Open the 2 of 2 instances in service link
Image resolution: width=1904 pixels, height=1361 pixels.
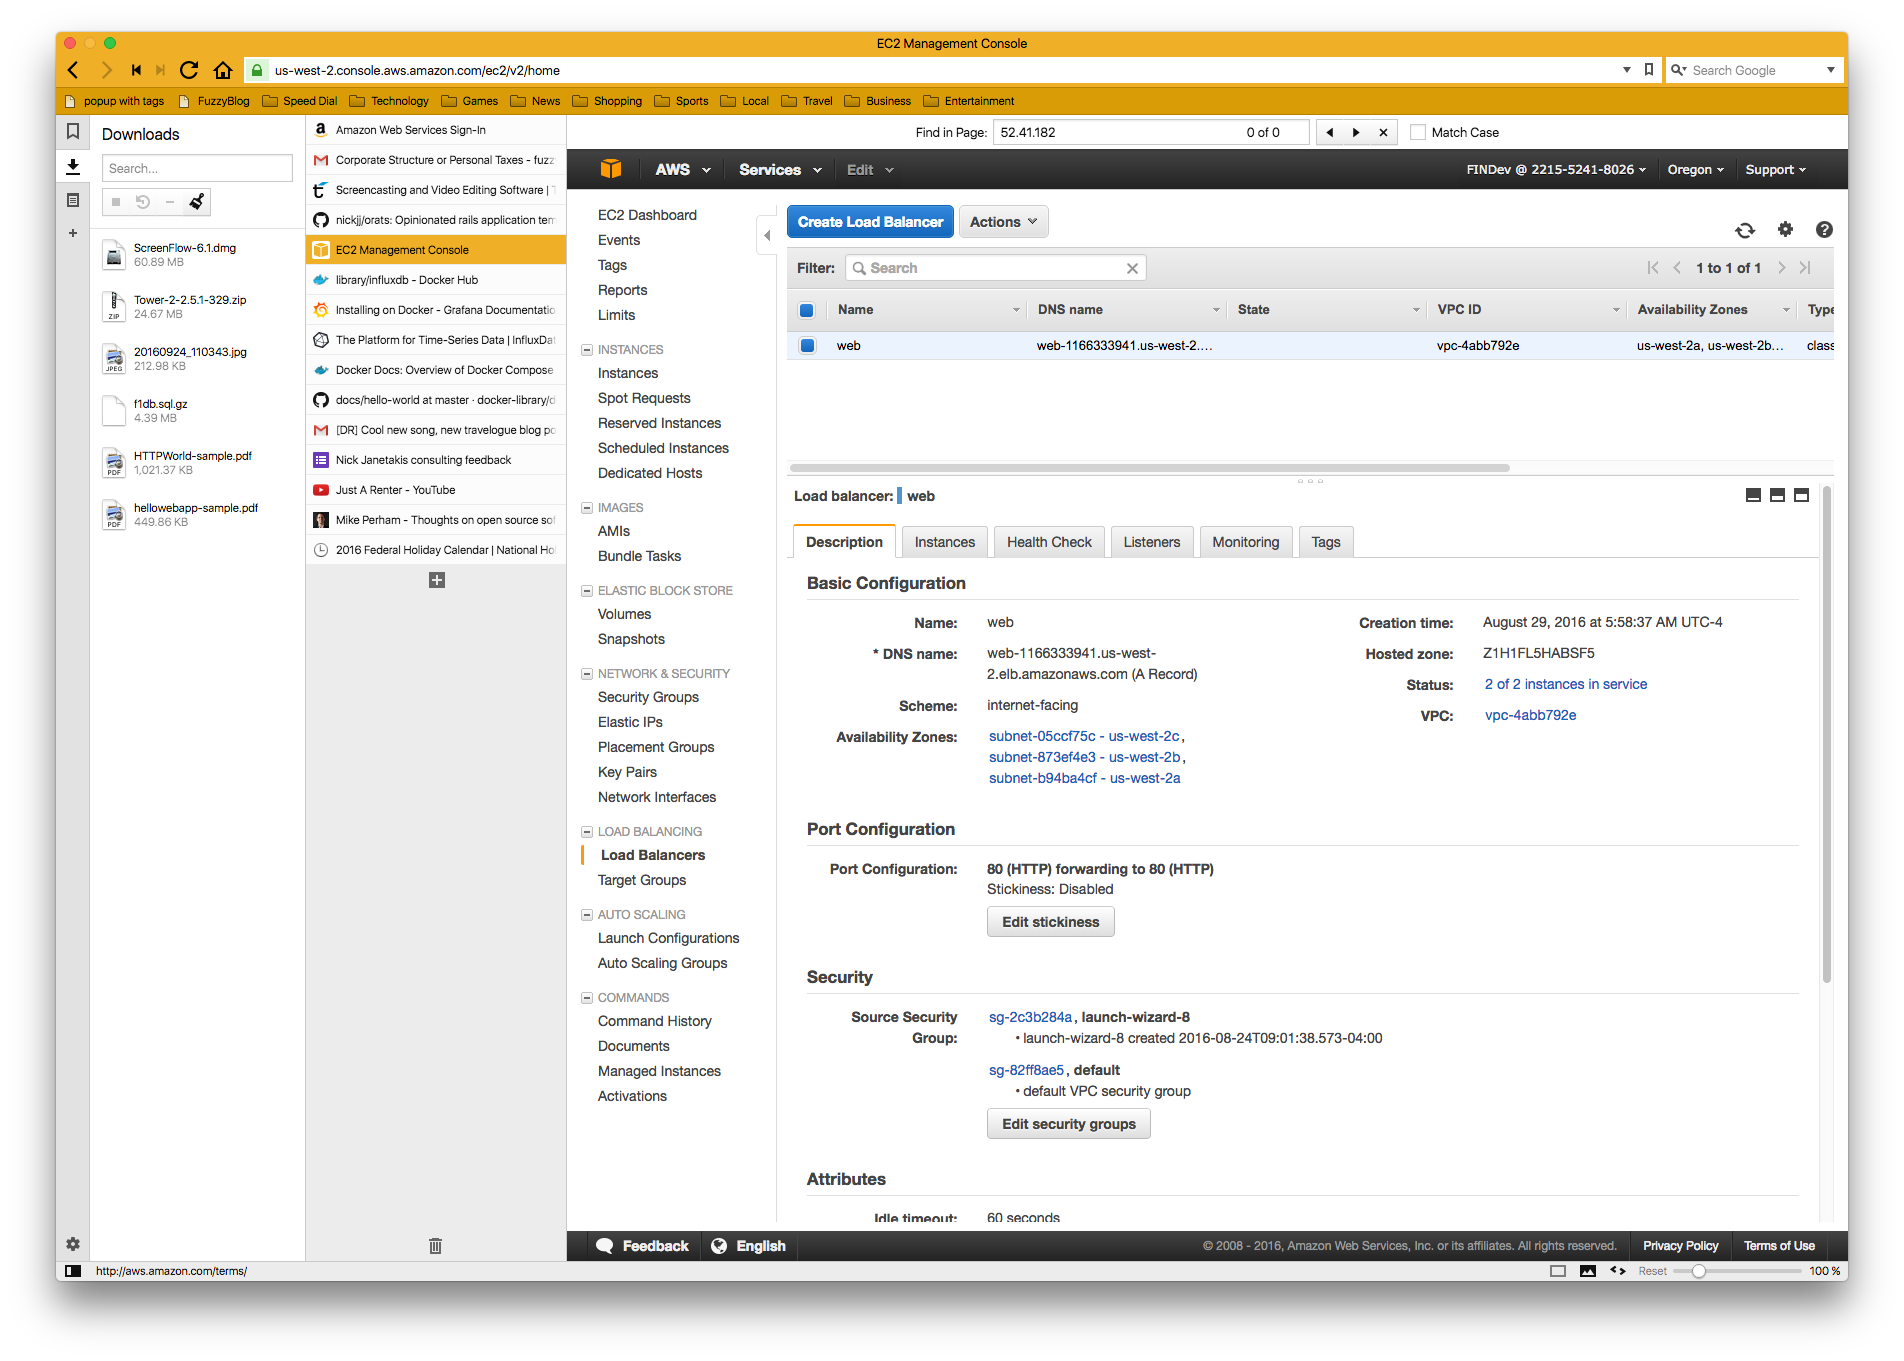tap(1565, 684)
